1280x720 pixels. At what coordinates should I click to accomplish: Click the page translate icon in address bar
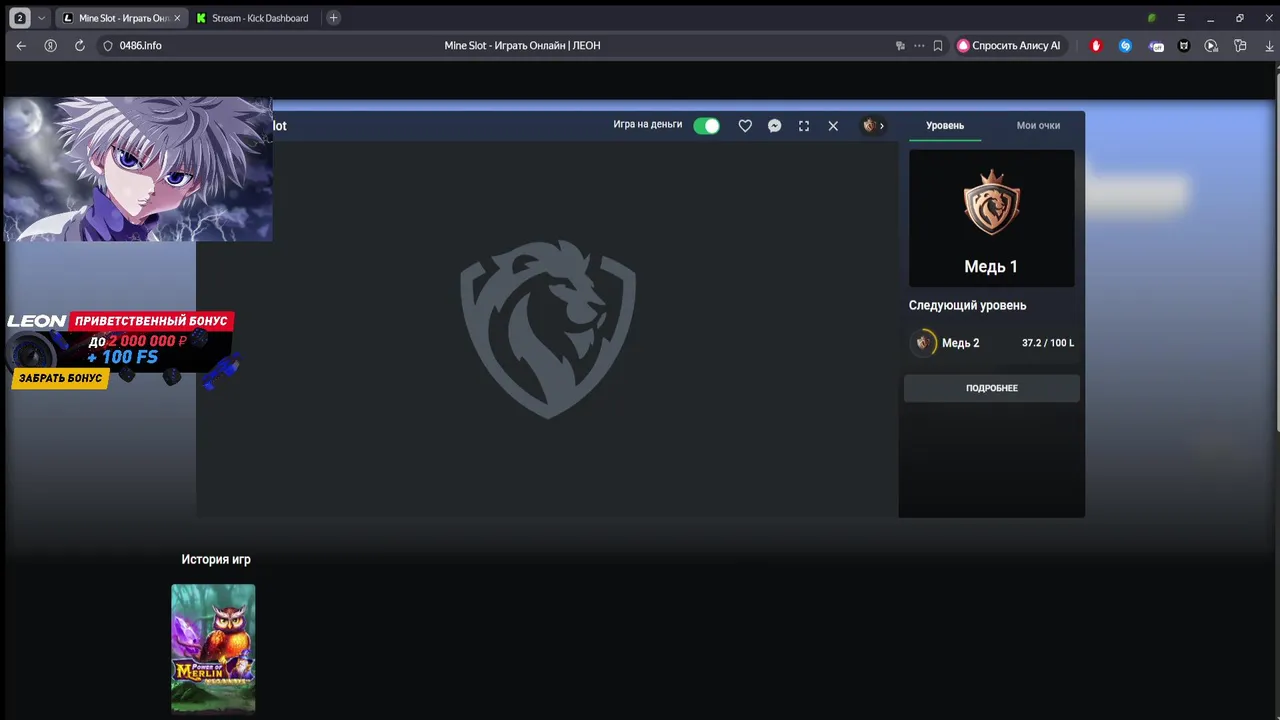tap(900, 46)
